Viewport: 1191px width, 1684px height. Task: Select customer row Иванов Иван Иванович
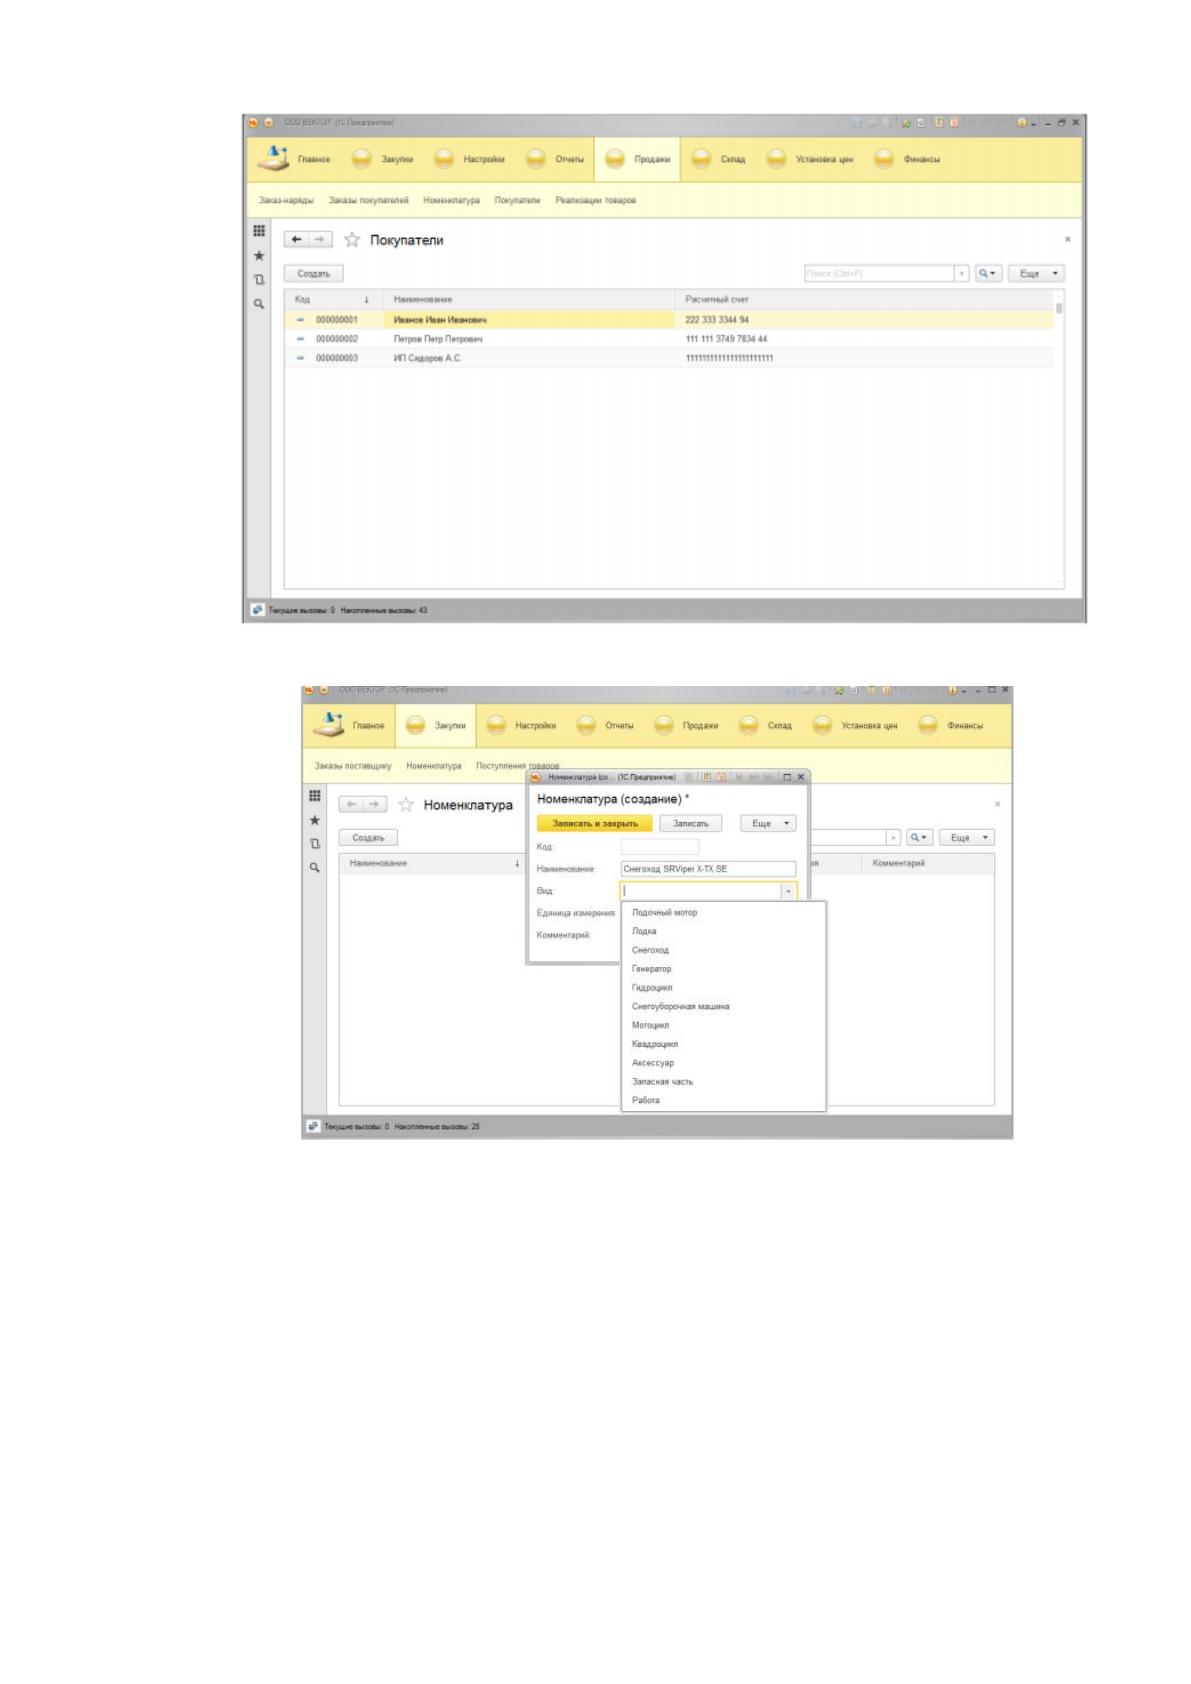669,320
